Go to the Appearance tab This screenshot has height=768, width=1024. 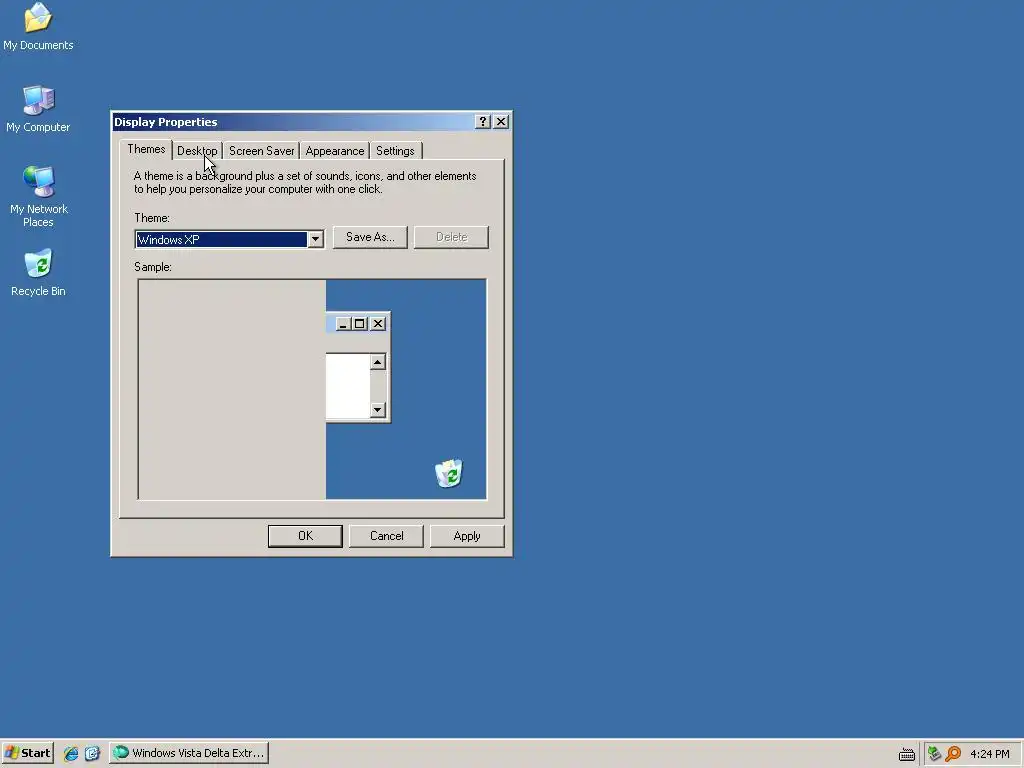coord(334,151)
